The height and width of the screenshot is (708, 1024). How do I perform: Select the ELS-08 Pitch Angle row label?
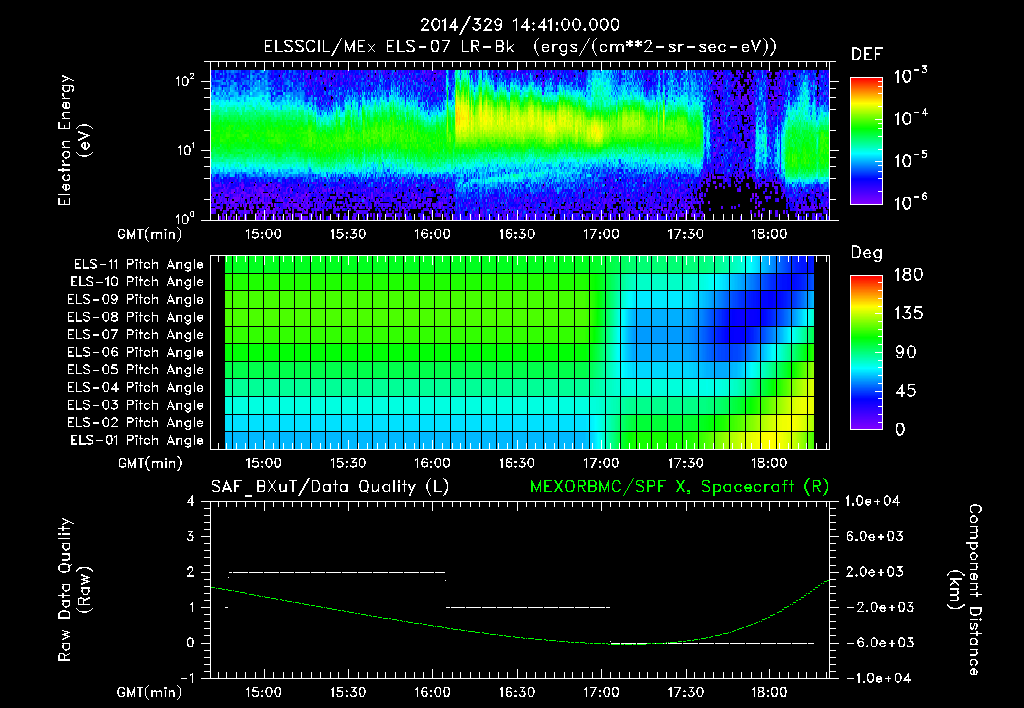point(136,317)
